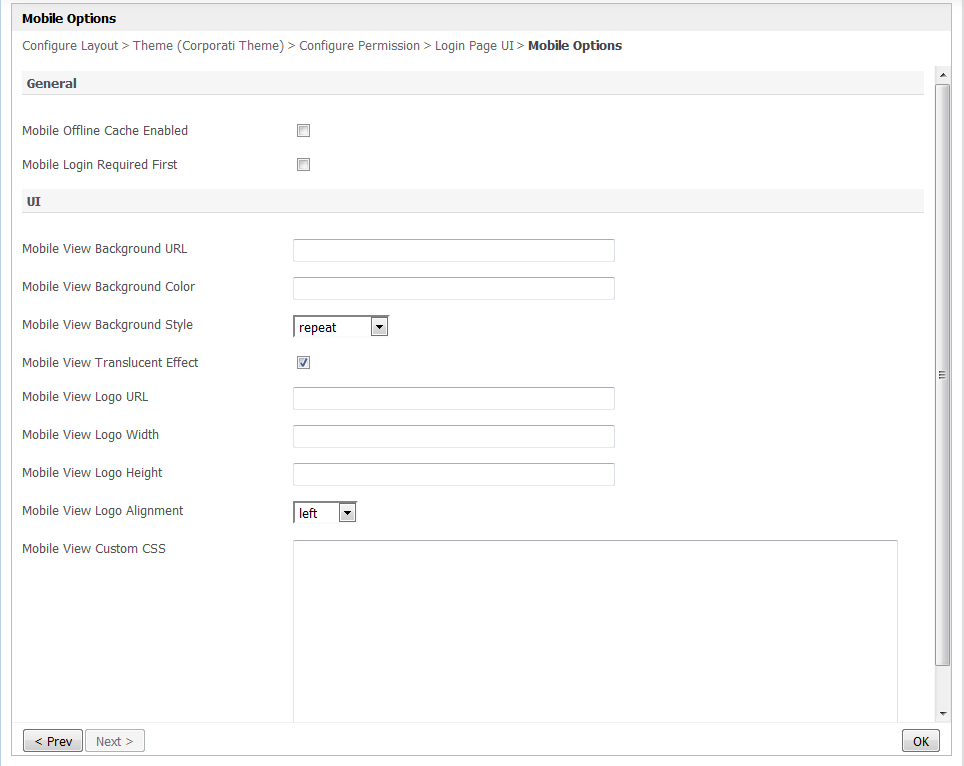Focus the Mobile View Logo URL field
This screenshot has height=766, width=964.
pyautogui.click(x=453, y=398)
